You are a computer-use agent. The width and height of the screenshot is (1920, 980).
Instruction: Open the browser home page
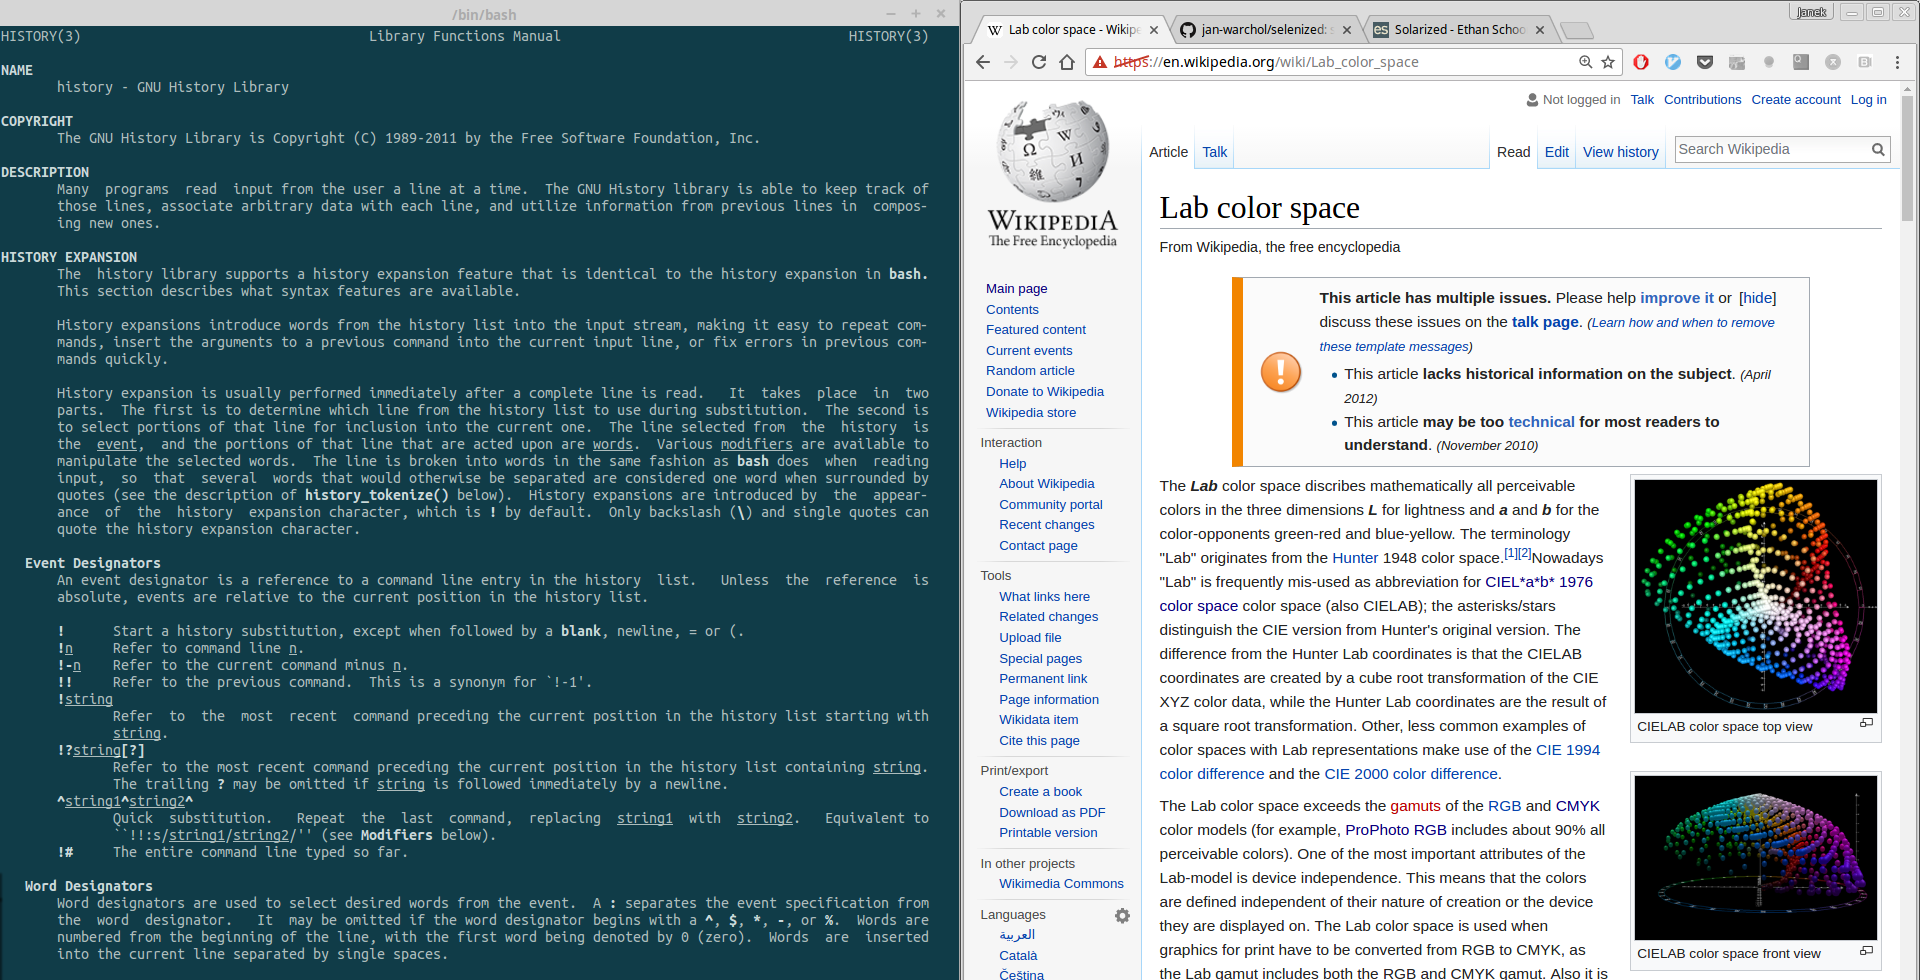click(x=1067, y=62)
